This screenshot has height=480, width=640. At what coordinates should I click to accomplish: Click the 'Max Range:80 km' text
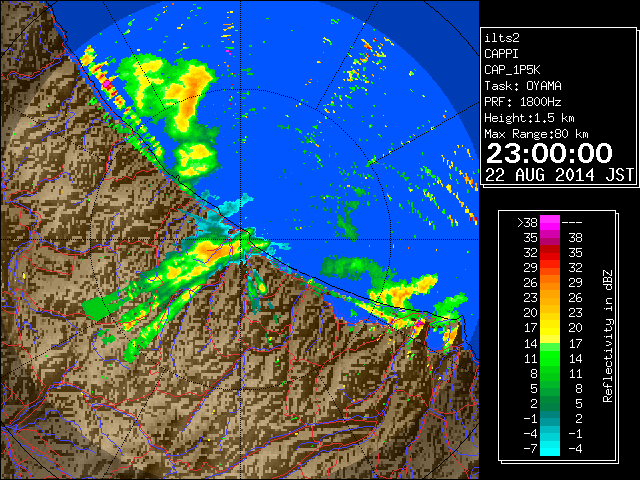[x=536, y=134]
